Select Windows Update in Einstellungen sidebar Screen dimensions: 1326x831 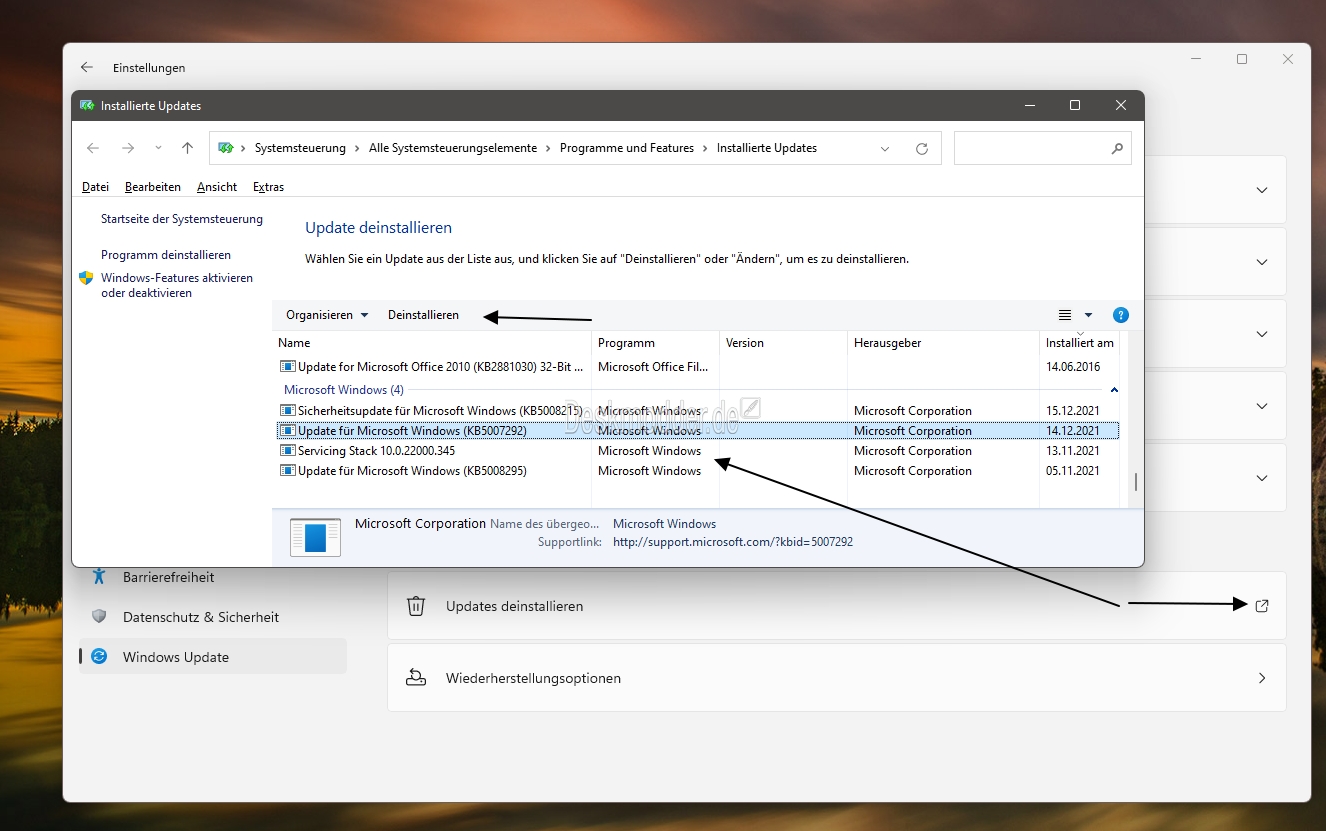click(212, 657)
